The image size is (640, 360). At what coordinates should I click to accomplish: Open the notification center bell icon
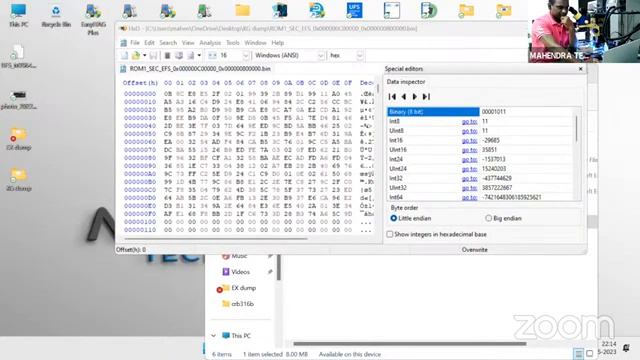[x=626, y=348]
